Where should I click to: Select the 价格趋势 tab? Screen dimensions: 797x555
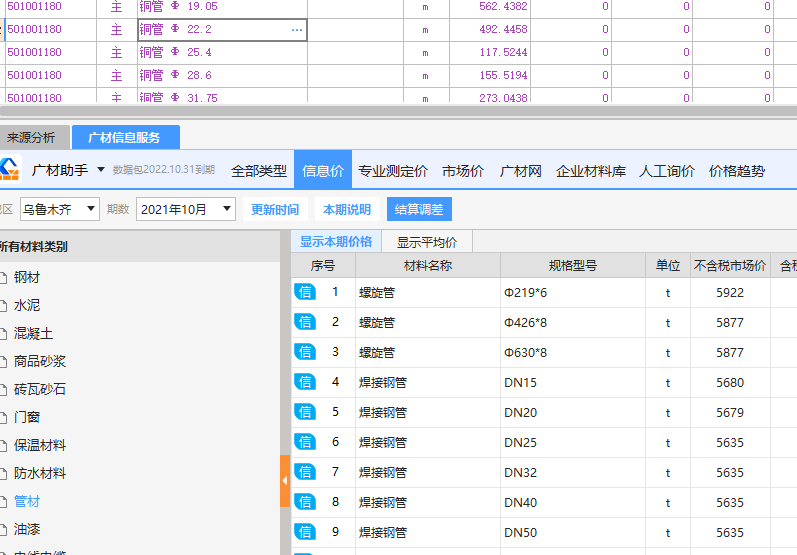coord(737,171)
